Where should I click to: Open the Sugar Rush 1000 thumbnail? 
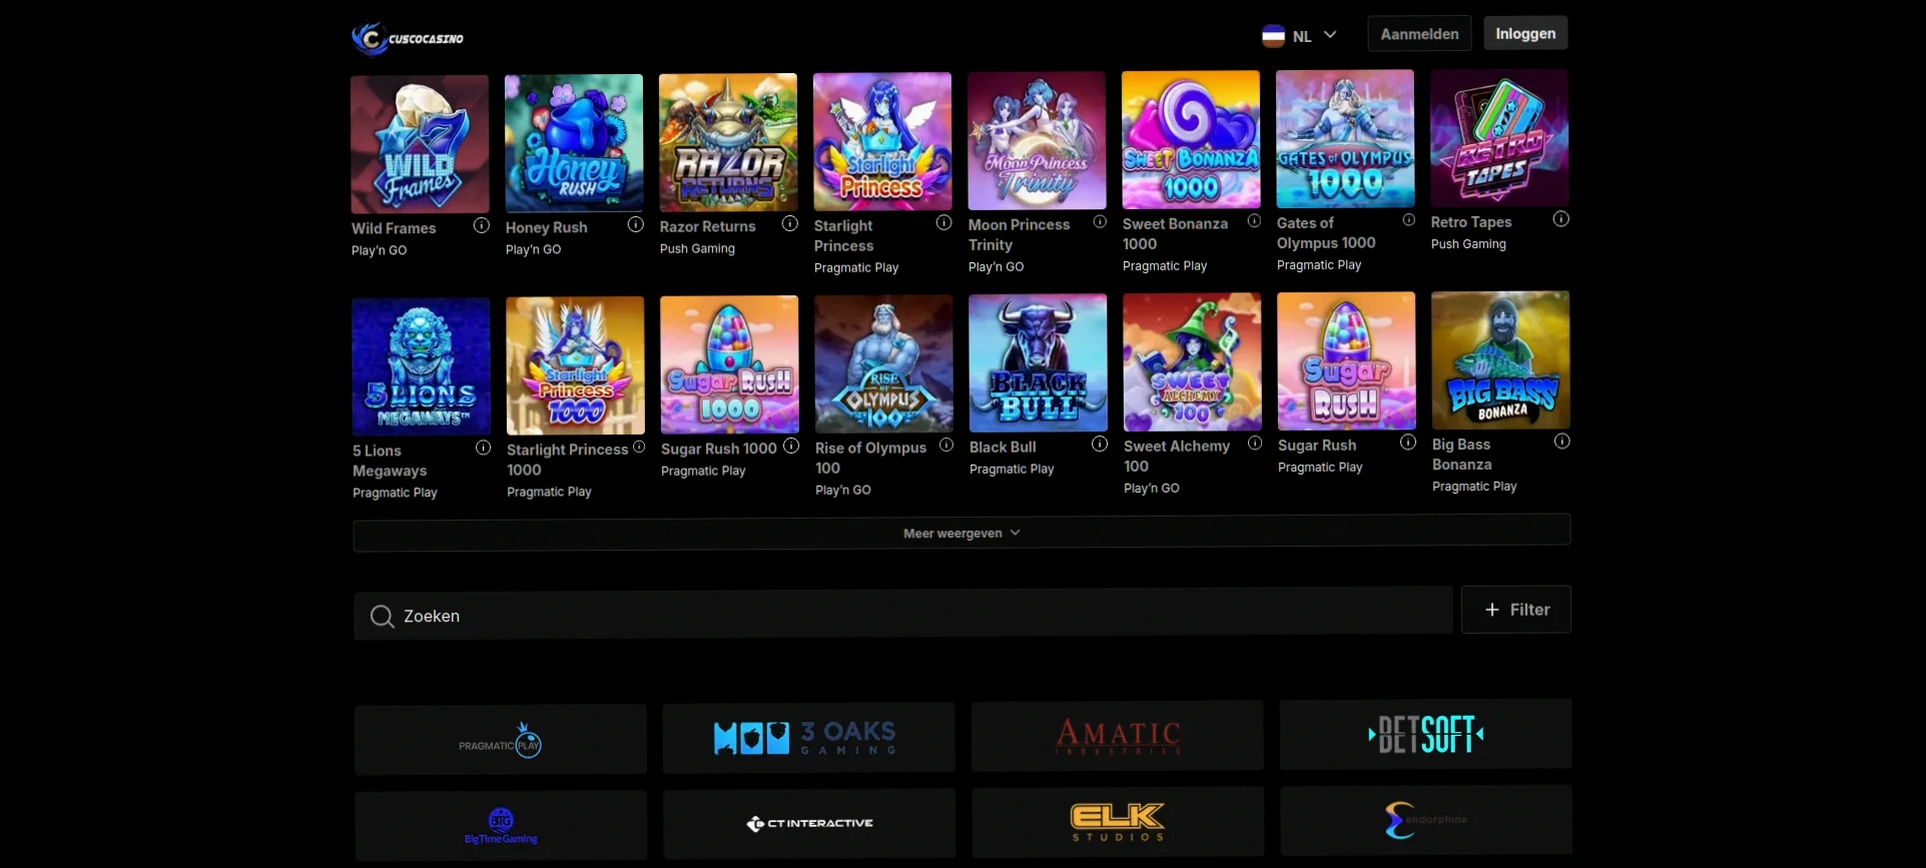tap(729, 364)
